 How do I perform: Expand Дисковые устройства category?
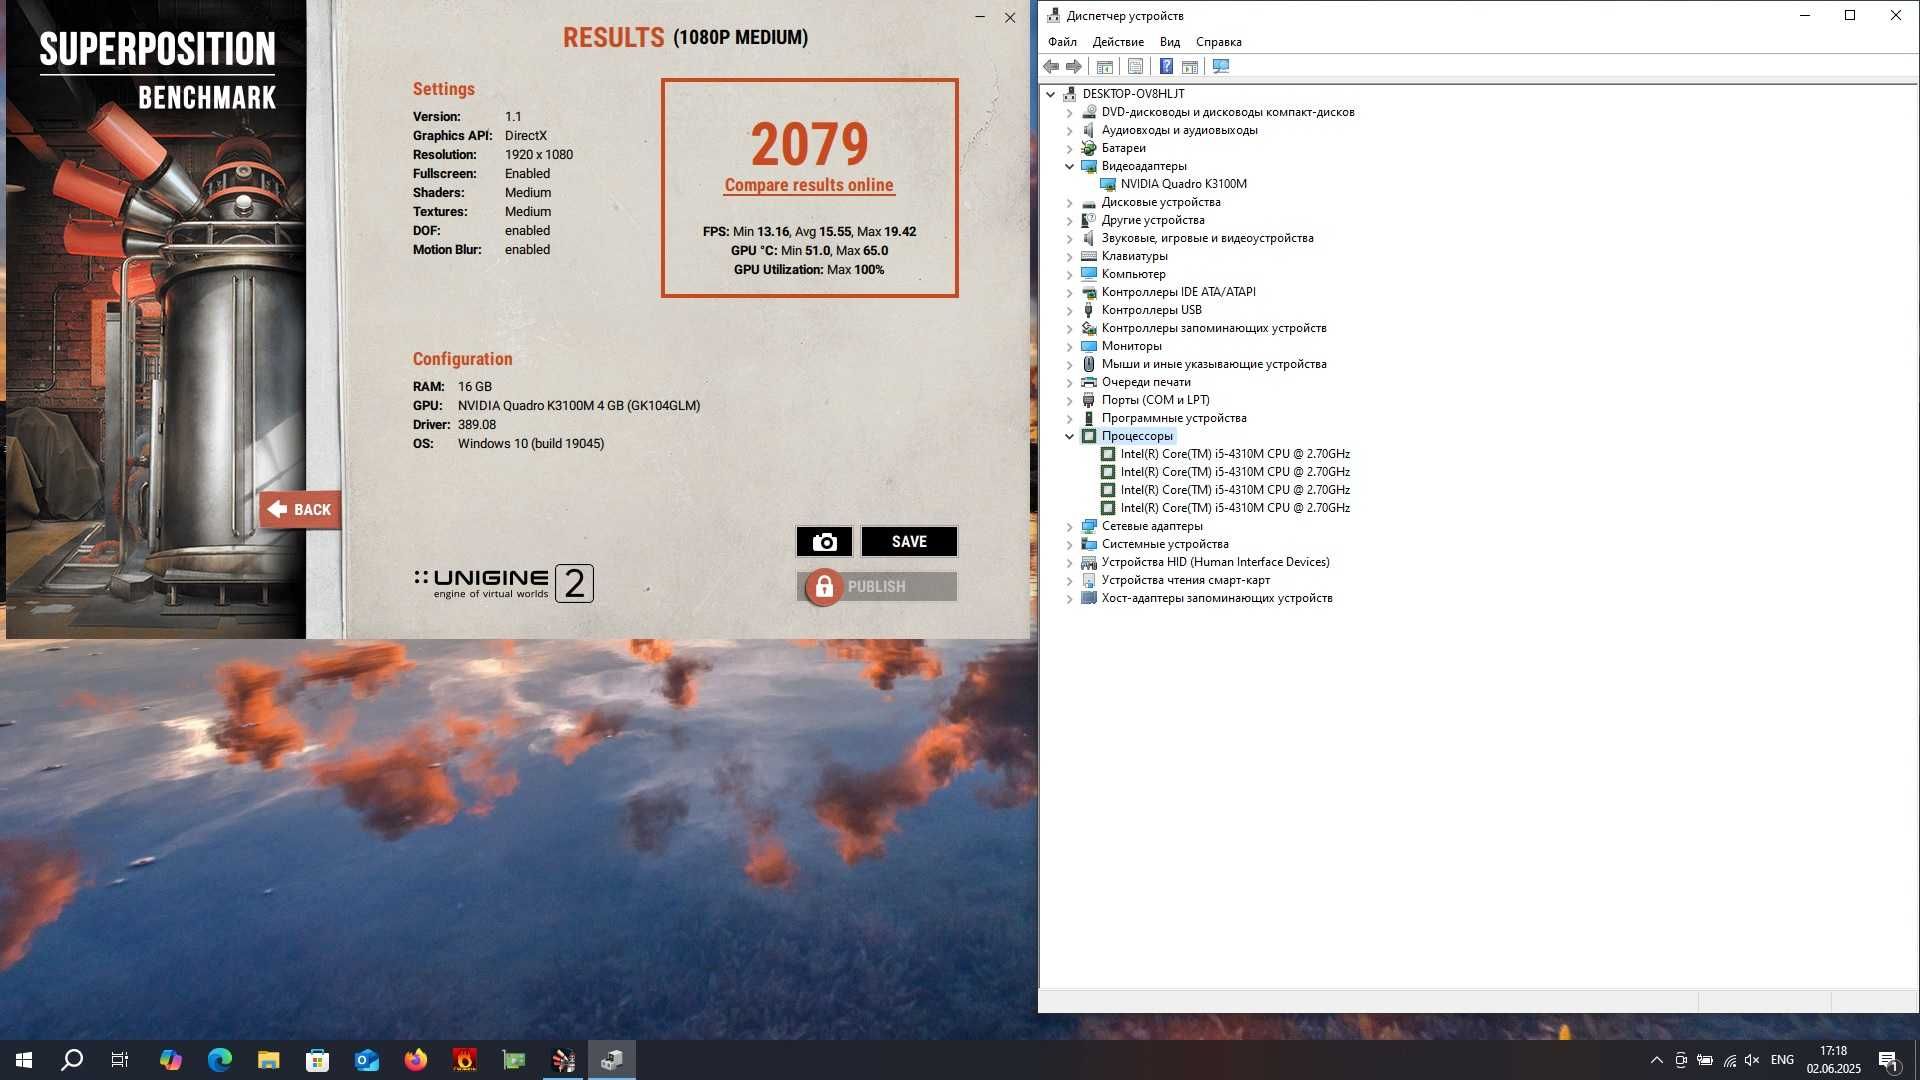pyautogui.click(x=1069, y=202)
